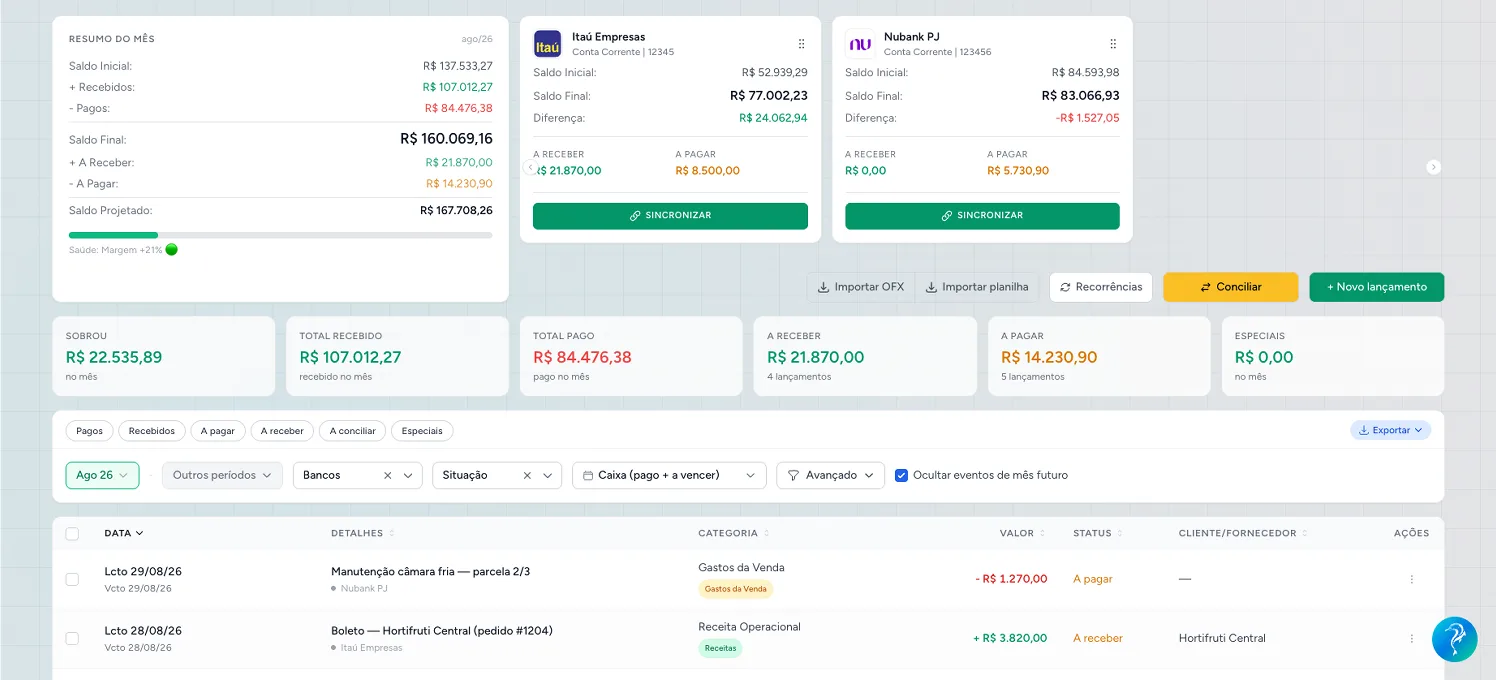This screenshot has height=680, width=1496.
Task: Clear the Bancos filter selection
Action: tap(387, 476)
